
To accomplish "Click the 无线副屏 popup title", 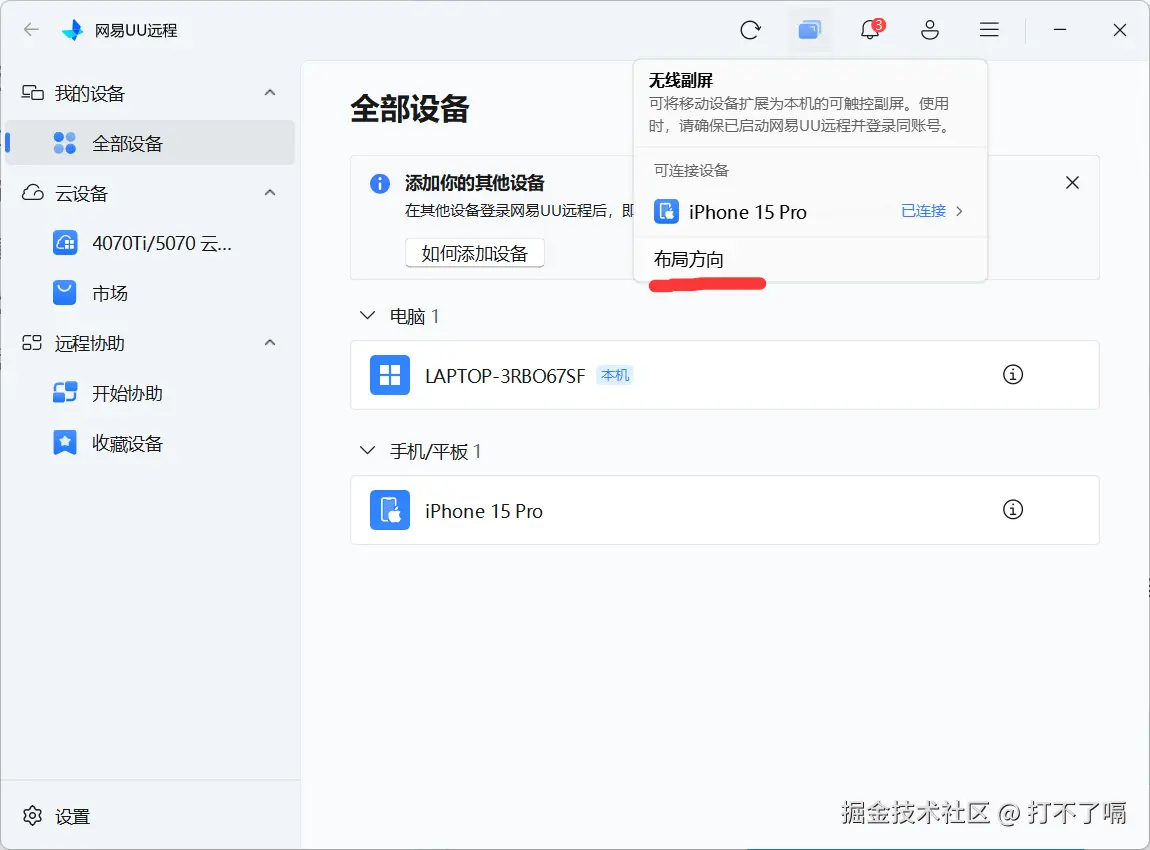I will pos(681,80).
